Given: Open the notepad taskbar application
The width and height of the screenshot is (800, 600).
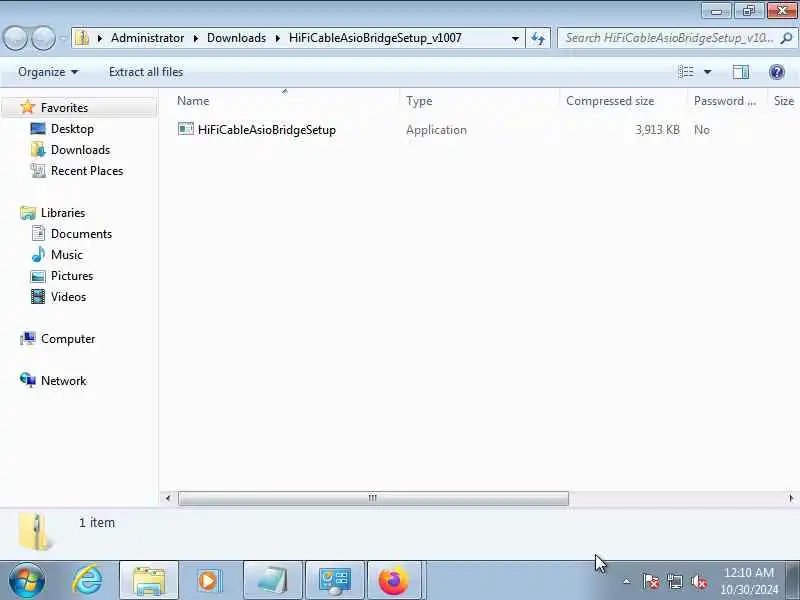Looking at the screenshot, I should 272,581.
